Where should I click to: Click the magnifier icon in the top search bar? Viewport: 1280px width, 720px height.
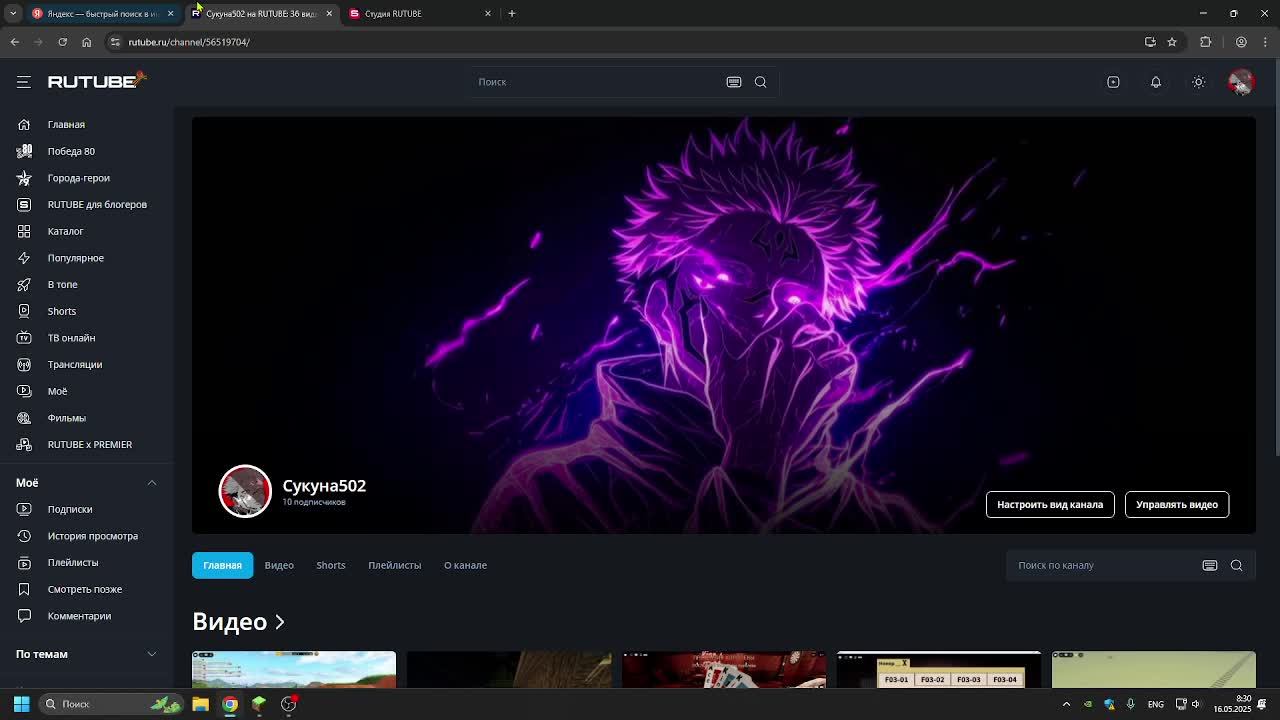761,82
